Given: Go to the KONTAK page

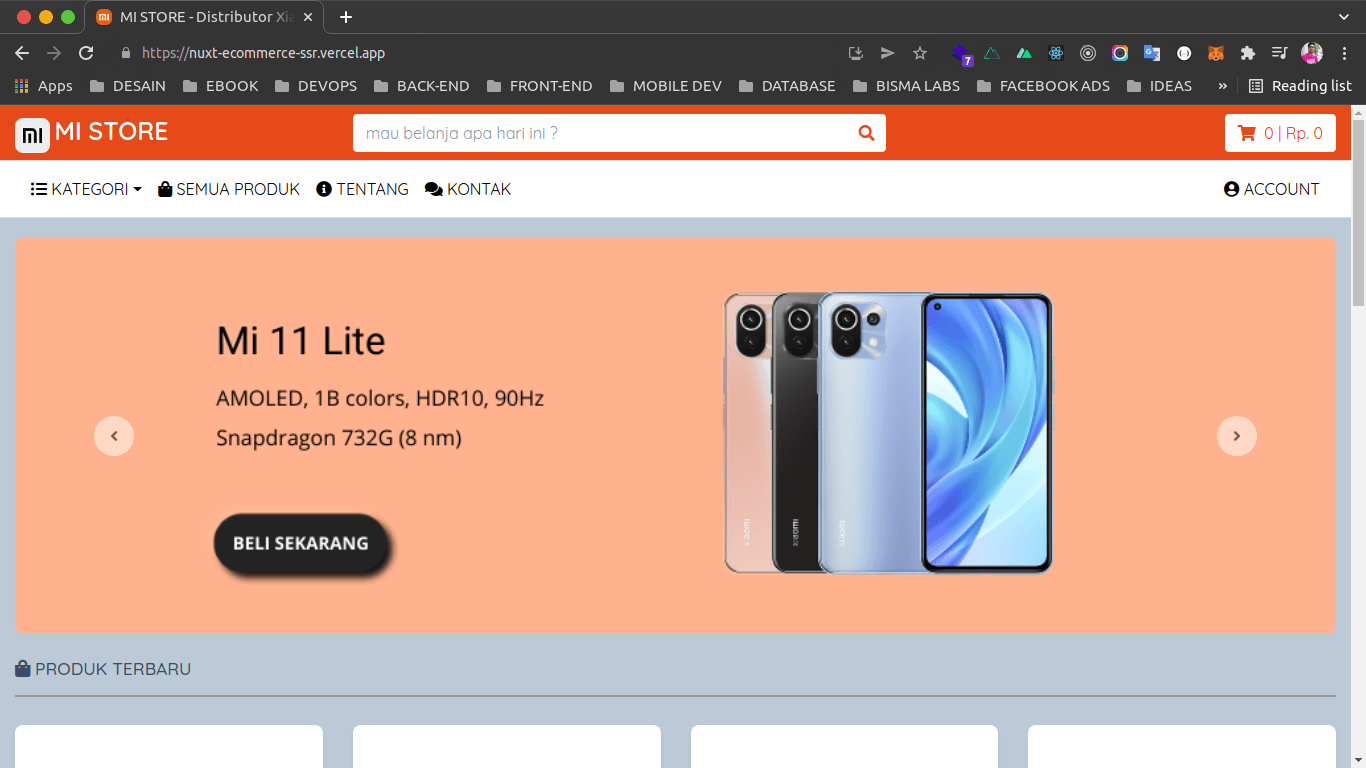Looking at the screenshot, I should click(x=468, y=189).
